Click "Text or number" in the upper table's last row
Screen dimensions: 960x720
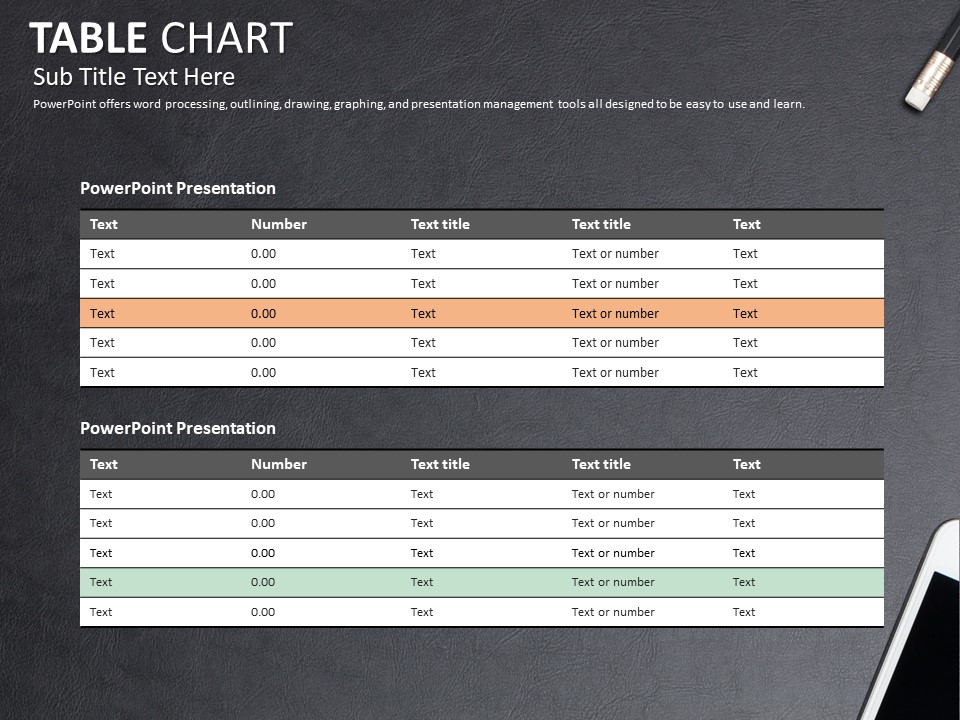tap(615, 372)
